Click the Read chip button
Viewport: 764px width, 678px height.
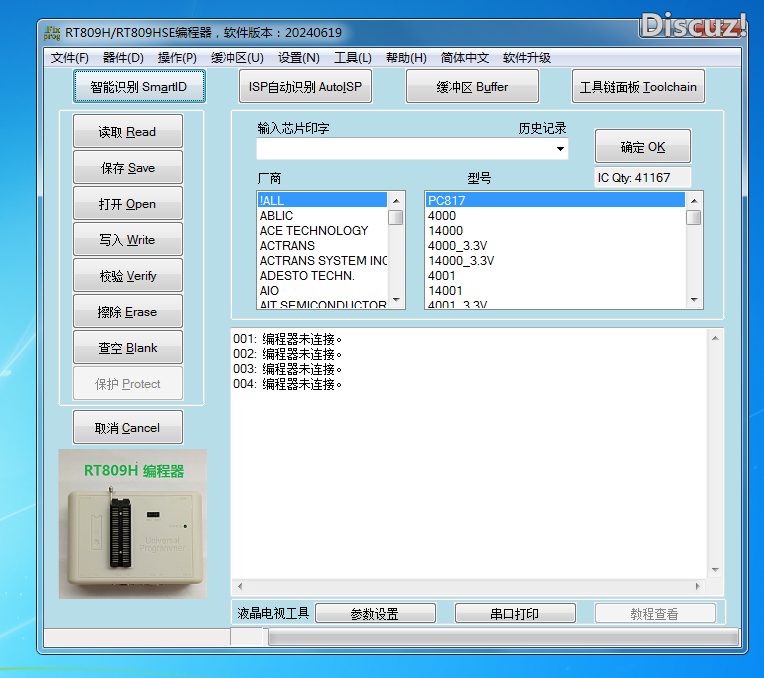click(128, 132)
